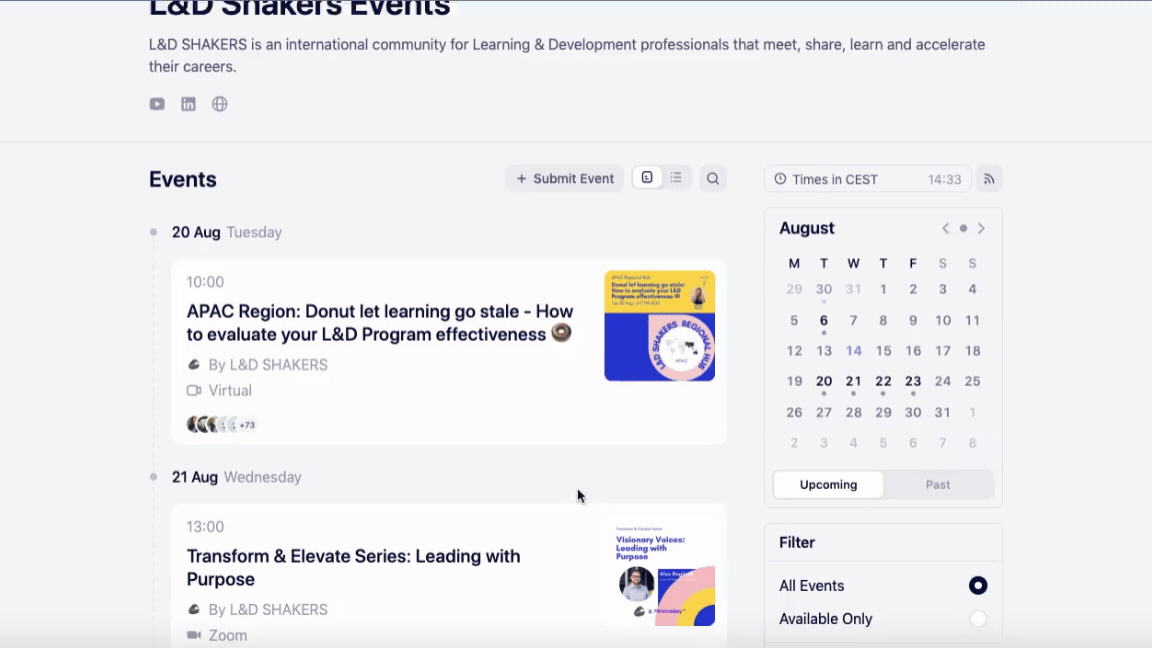Switch to list view layout
This screenshot has width=1152, height=648.
click(676, 178)
